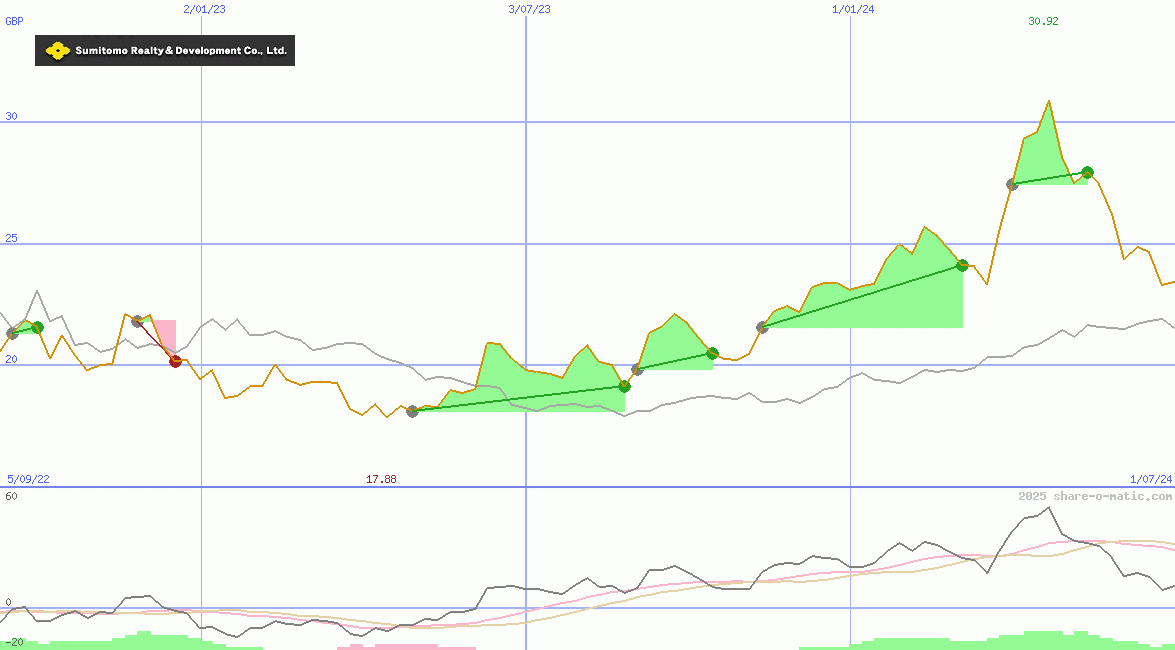
Task: Click the 60 indicator axis label
Action: pyautogui.click(x=11, y=496)
